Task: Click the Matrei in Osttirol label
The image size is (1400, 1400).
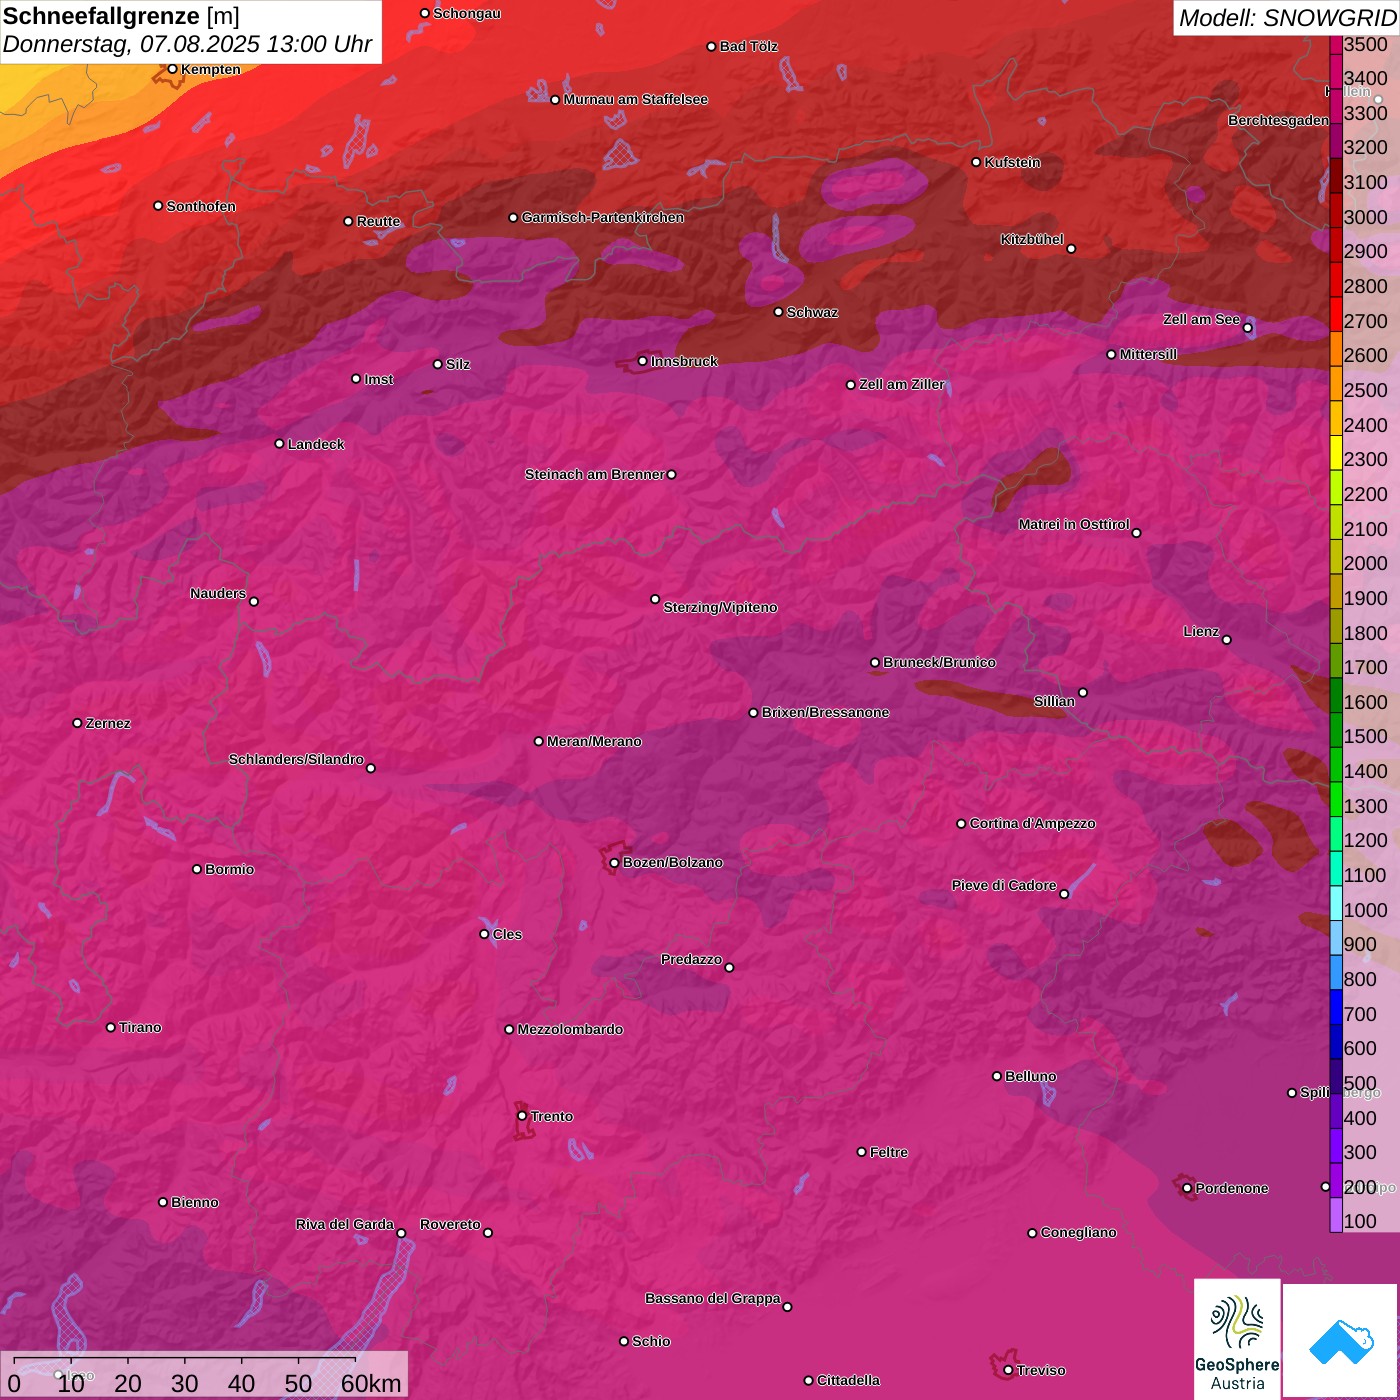Action: [1074, 524]
